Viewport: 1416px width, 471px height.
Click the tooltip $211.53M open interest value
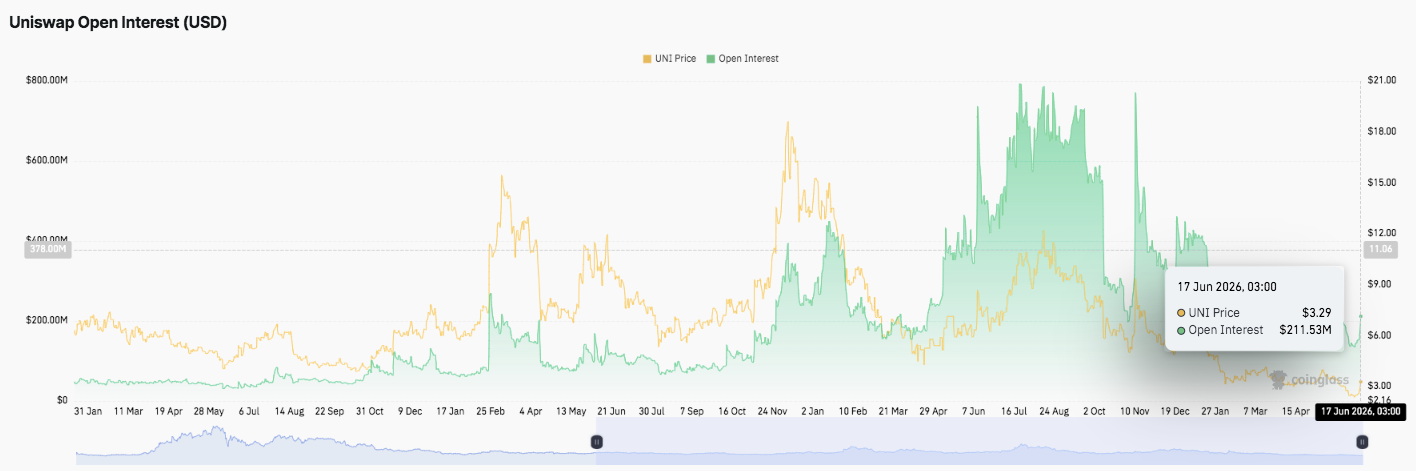[x=1306, y=330]
